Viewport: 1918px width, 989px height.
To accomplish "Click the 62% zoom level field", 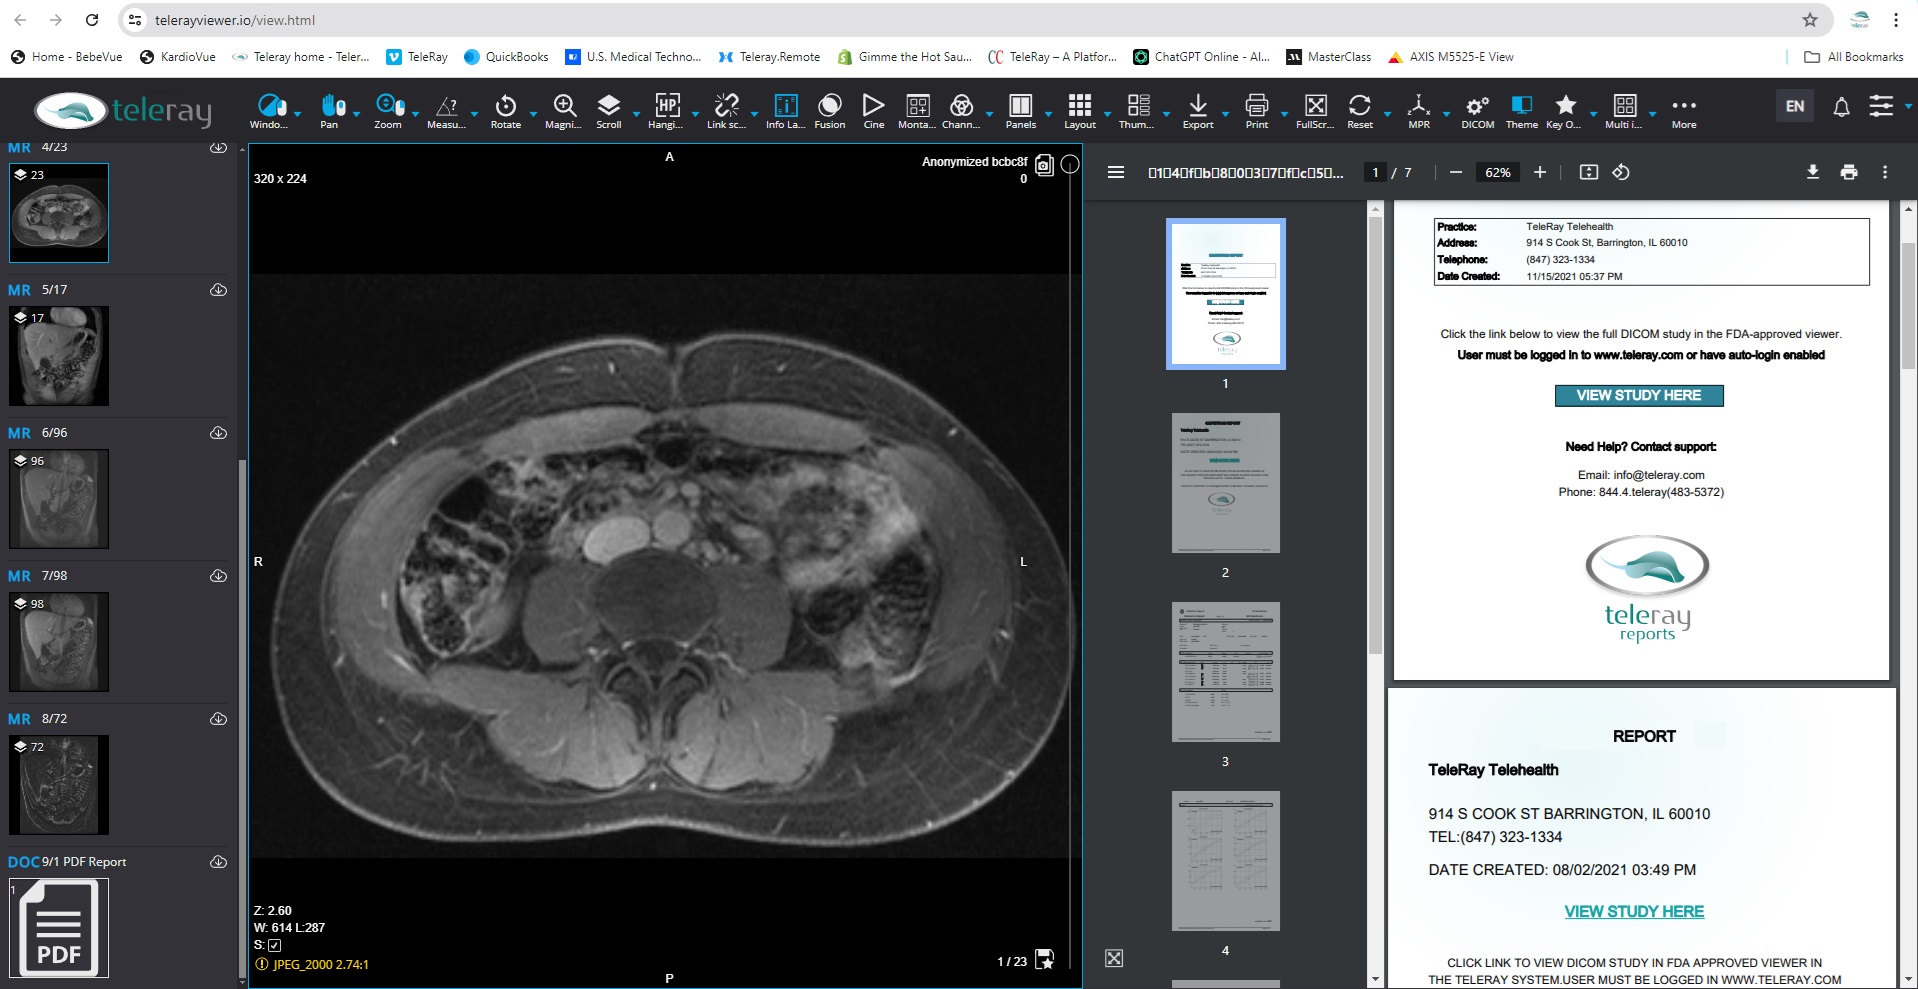I will click(1498, 172).
